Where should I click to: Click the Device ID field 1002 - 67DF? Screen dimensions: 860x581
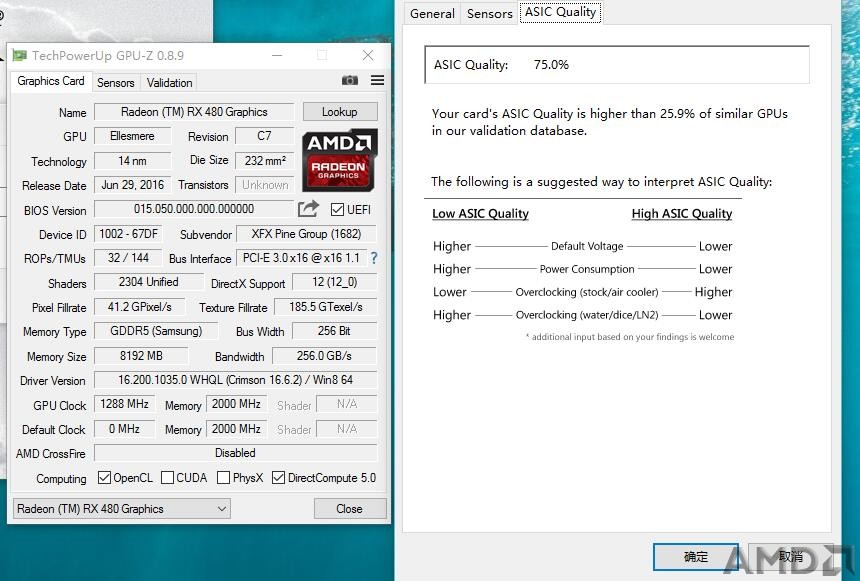click(x=128, y=234)
